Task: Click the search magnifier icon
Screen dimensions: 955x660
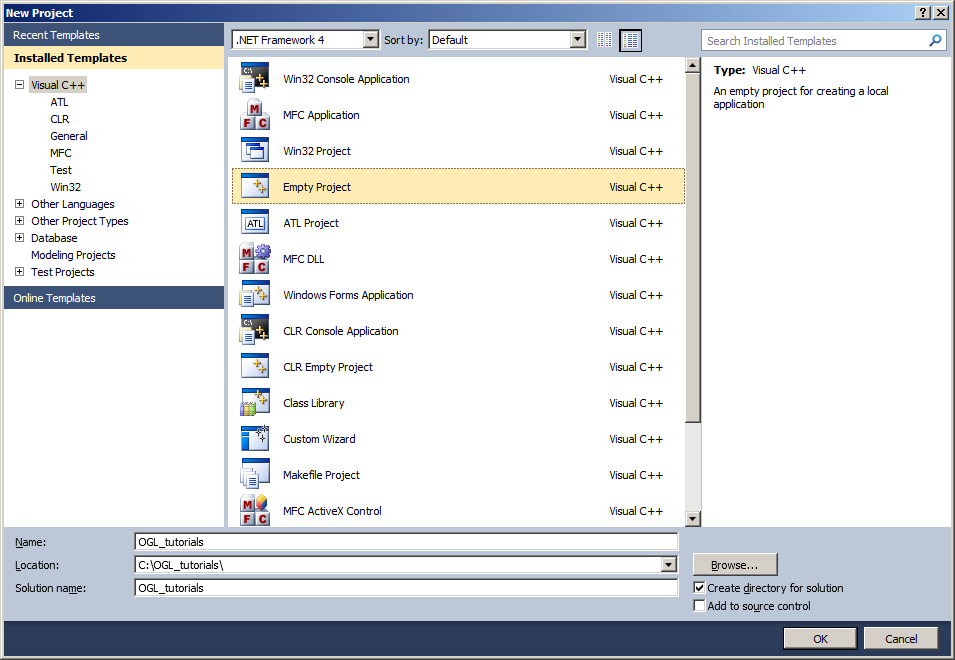Action: tap(935, 41)
